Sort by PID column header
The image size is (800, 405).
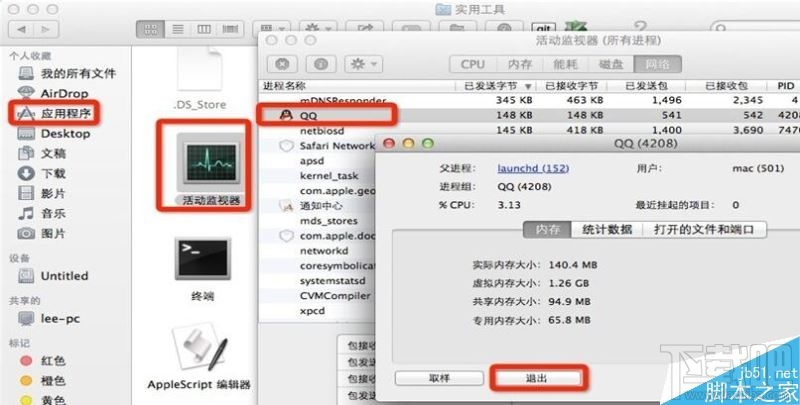coord(785,86)
